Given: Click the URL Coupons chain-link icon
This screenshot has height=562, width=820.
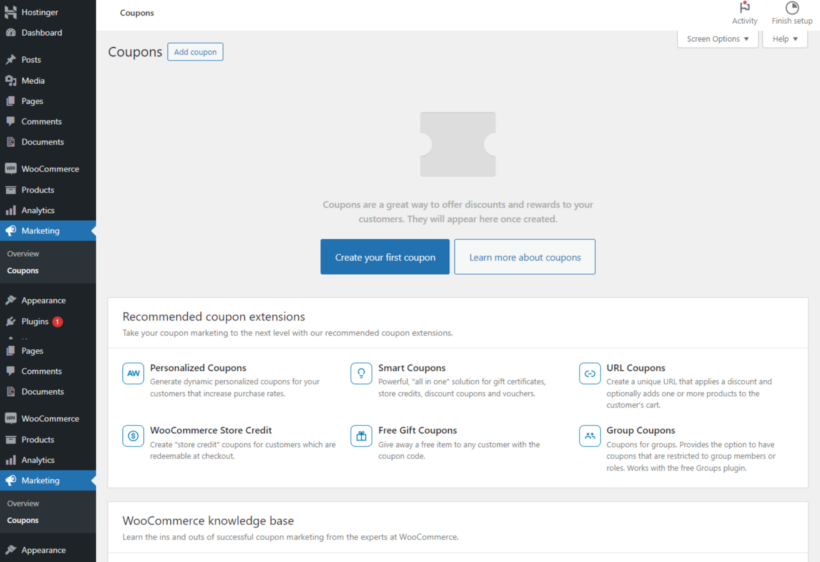Looking at the screenshot, I should pos(590,374).
